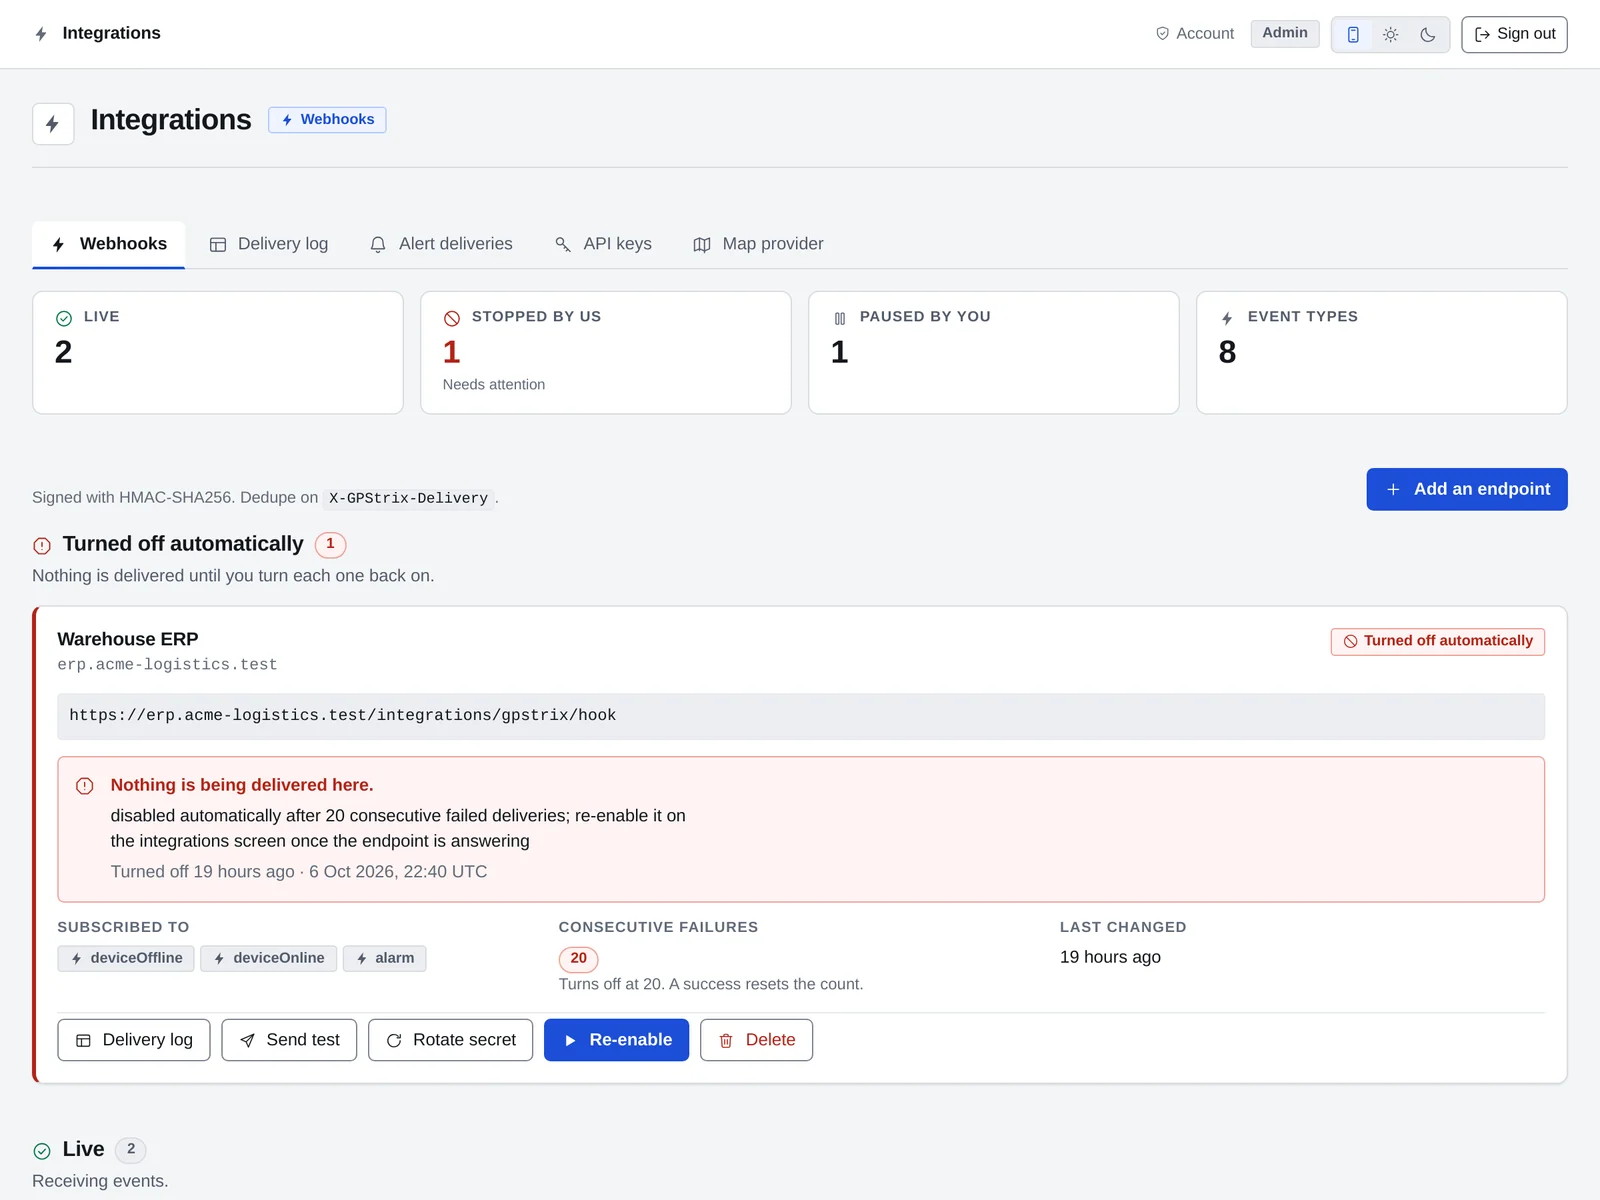Click the Live stat card
Image resolution: width=1600 pixels, height=1200 pixels.
(x=218, y=353)
